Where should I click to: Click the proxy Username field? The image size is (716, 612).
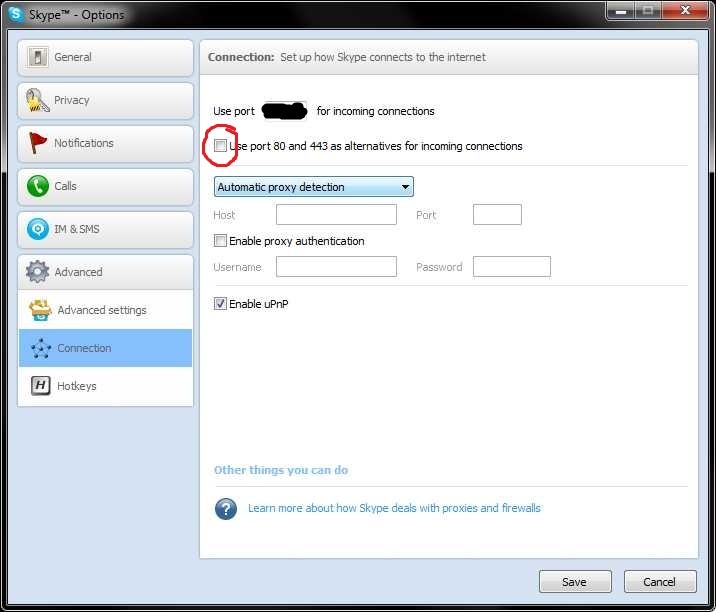pos(336,266)
